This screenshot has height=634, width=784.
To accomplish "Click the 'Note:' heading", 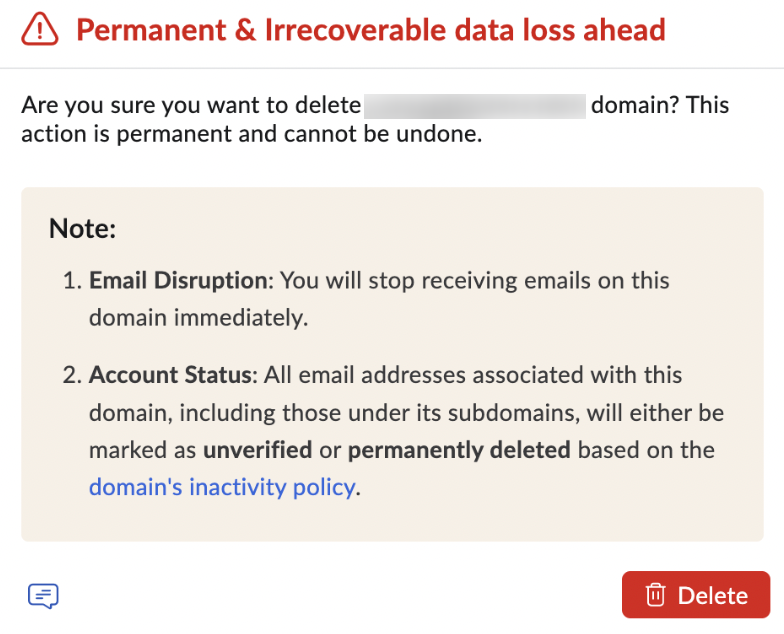I will [x=83, y=229].
